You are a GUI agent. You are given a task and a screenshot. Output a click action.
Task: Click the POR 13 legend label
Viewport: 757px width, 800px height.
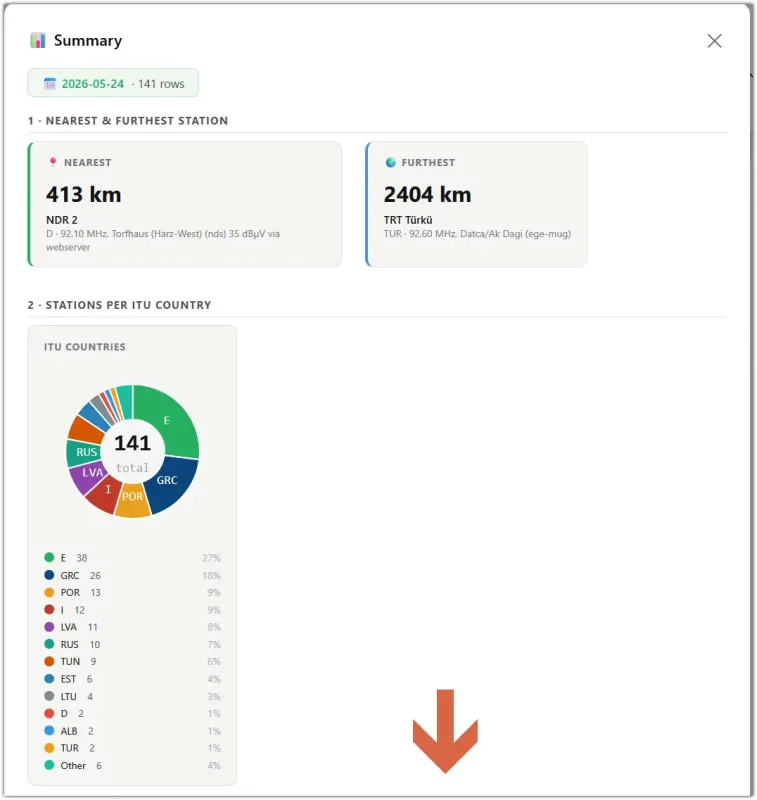click(81, 592)
